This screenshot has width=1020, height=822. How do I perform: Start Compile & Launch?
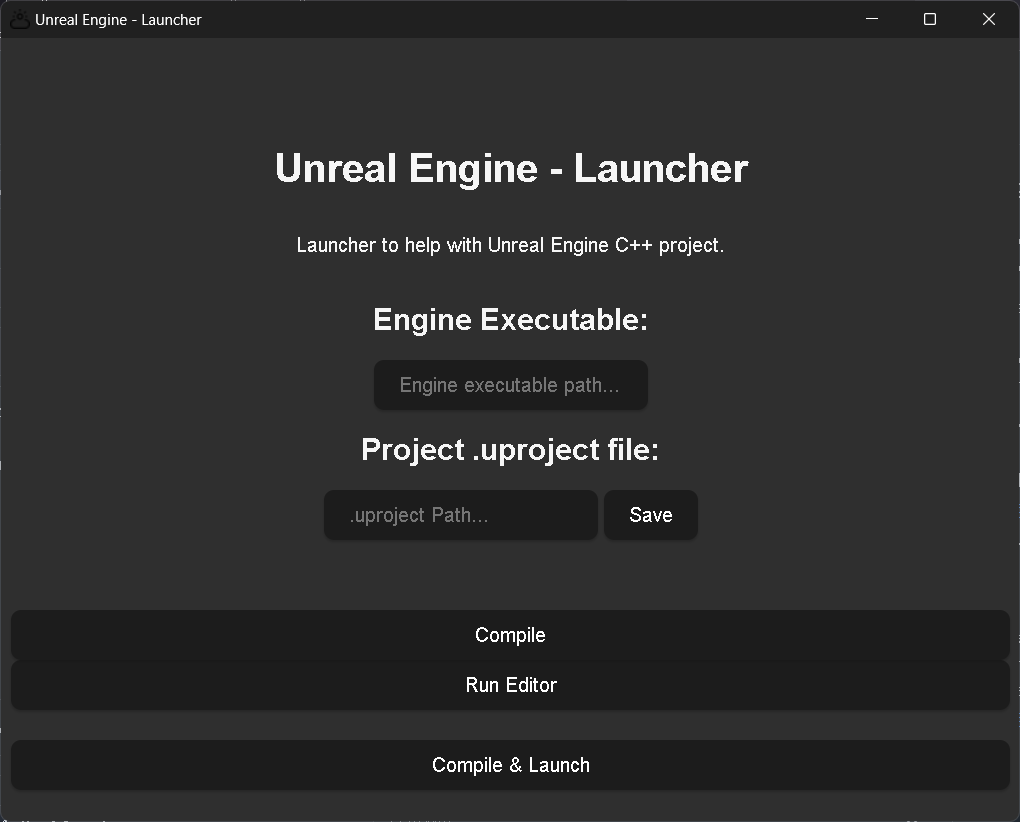coord(510,765)
